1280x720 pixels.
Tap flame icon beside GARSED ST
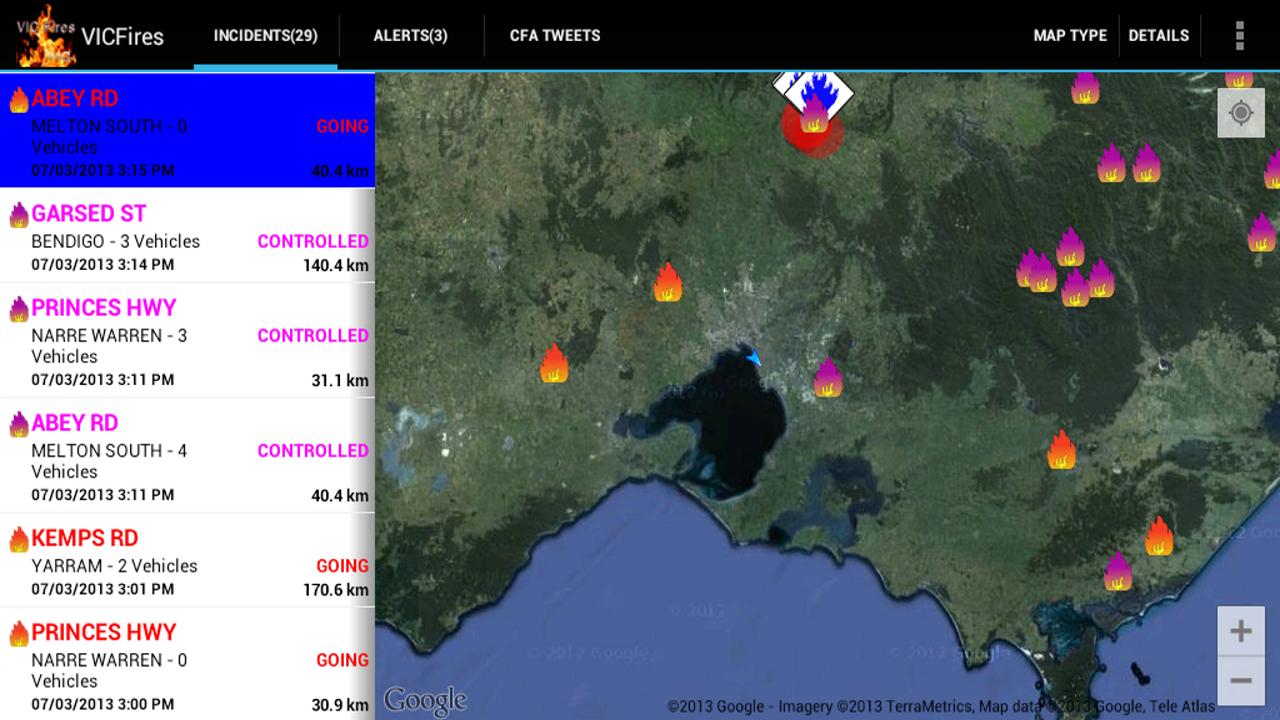(19, 214)
